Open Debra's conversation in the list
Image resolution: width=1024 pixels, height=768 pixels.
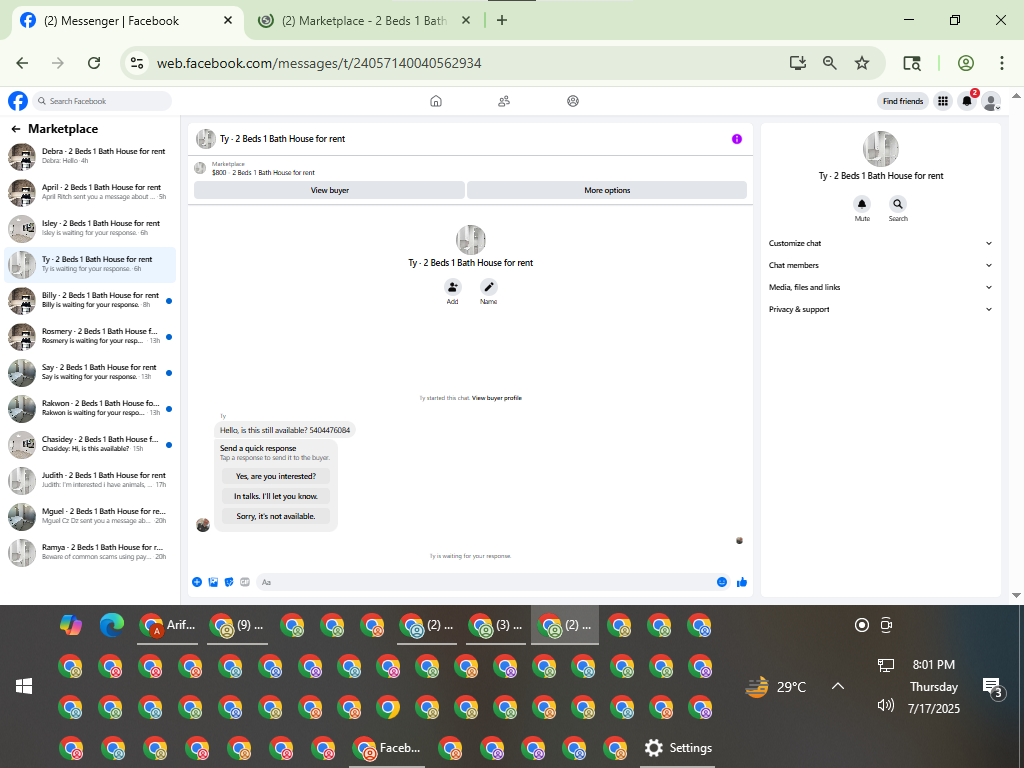tap(90, 156)
